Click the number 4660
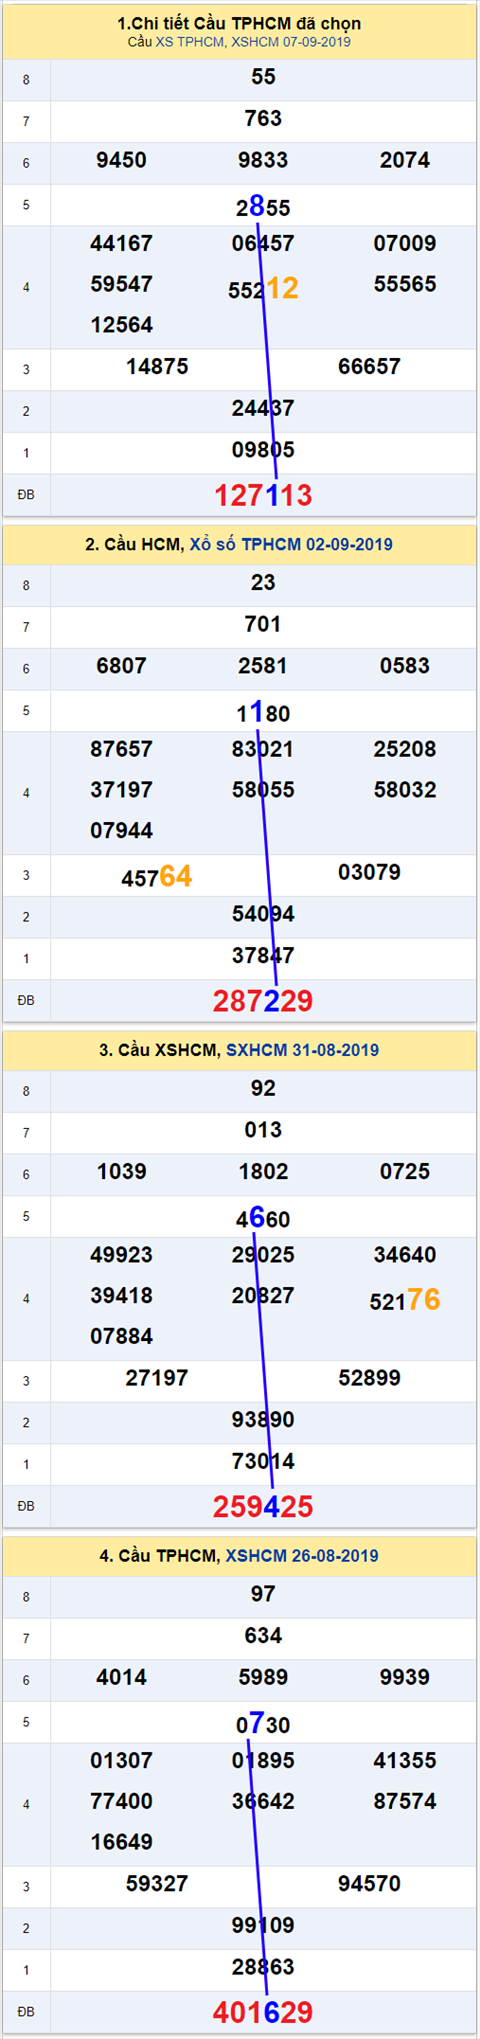This screenshot has width=480, height=2039. (x=263, y=1218)
